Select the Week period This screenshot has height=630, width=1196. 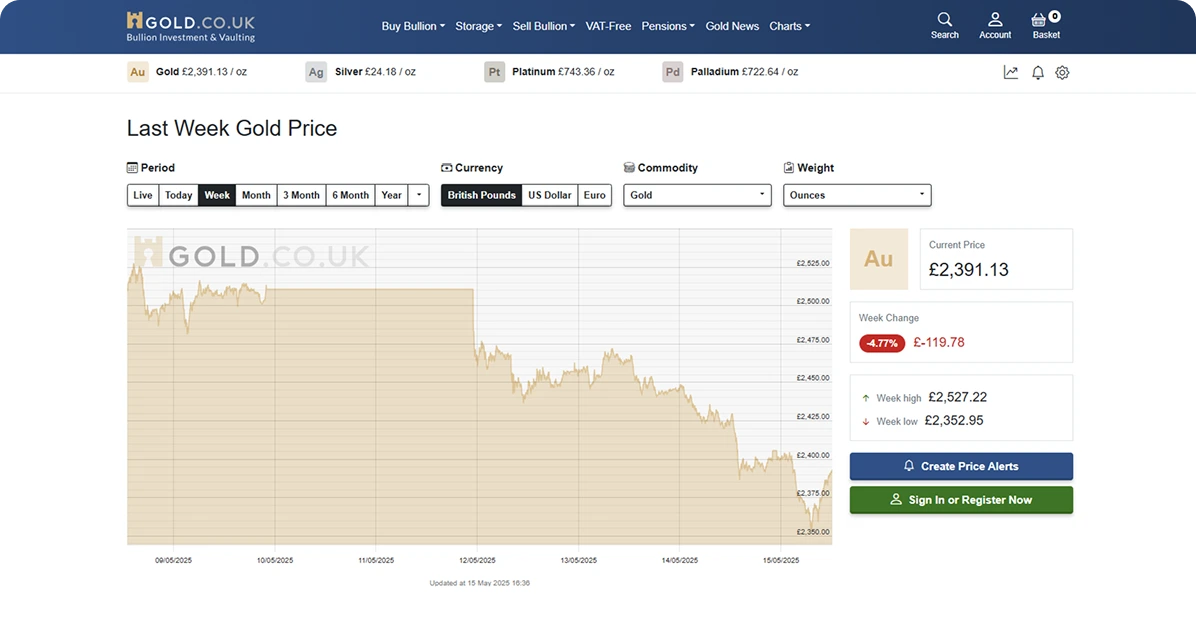pyautogui.click(x=217, y=195)
